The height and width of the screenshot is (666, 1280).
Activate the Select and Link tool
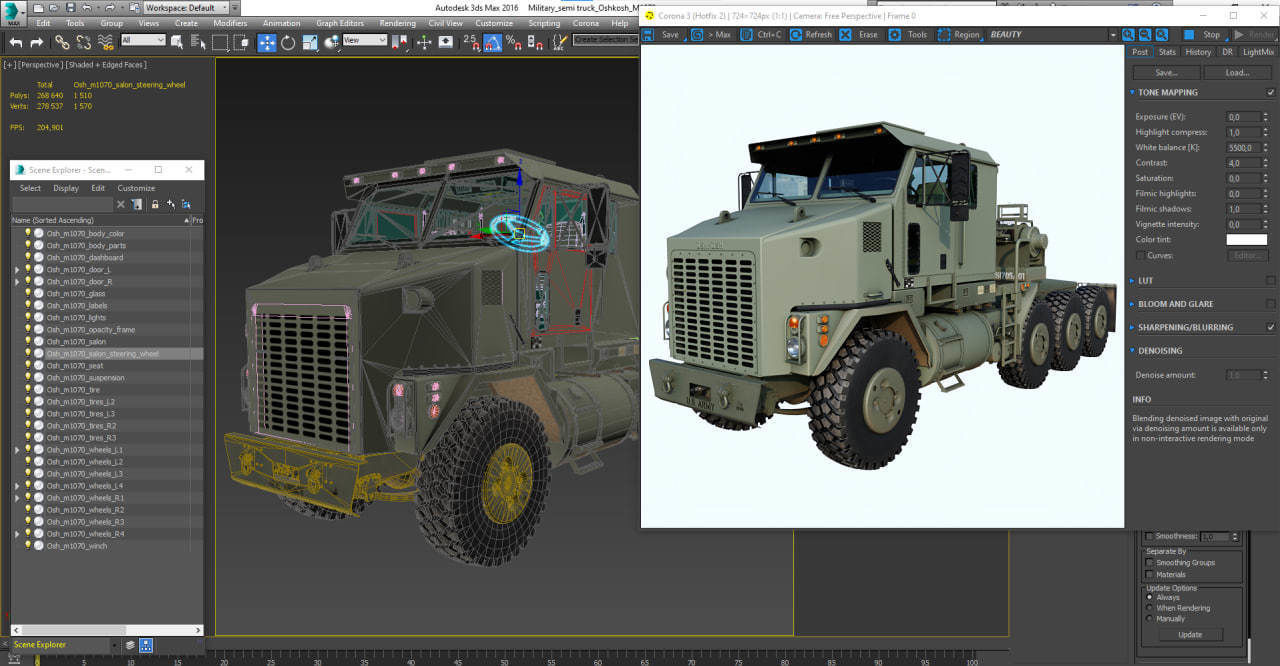pos(62,42)
